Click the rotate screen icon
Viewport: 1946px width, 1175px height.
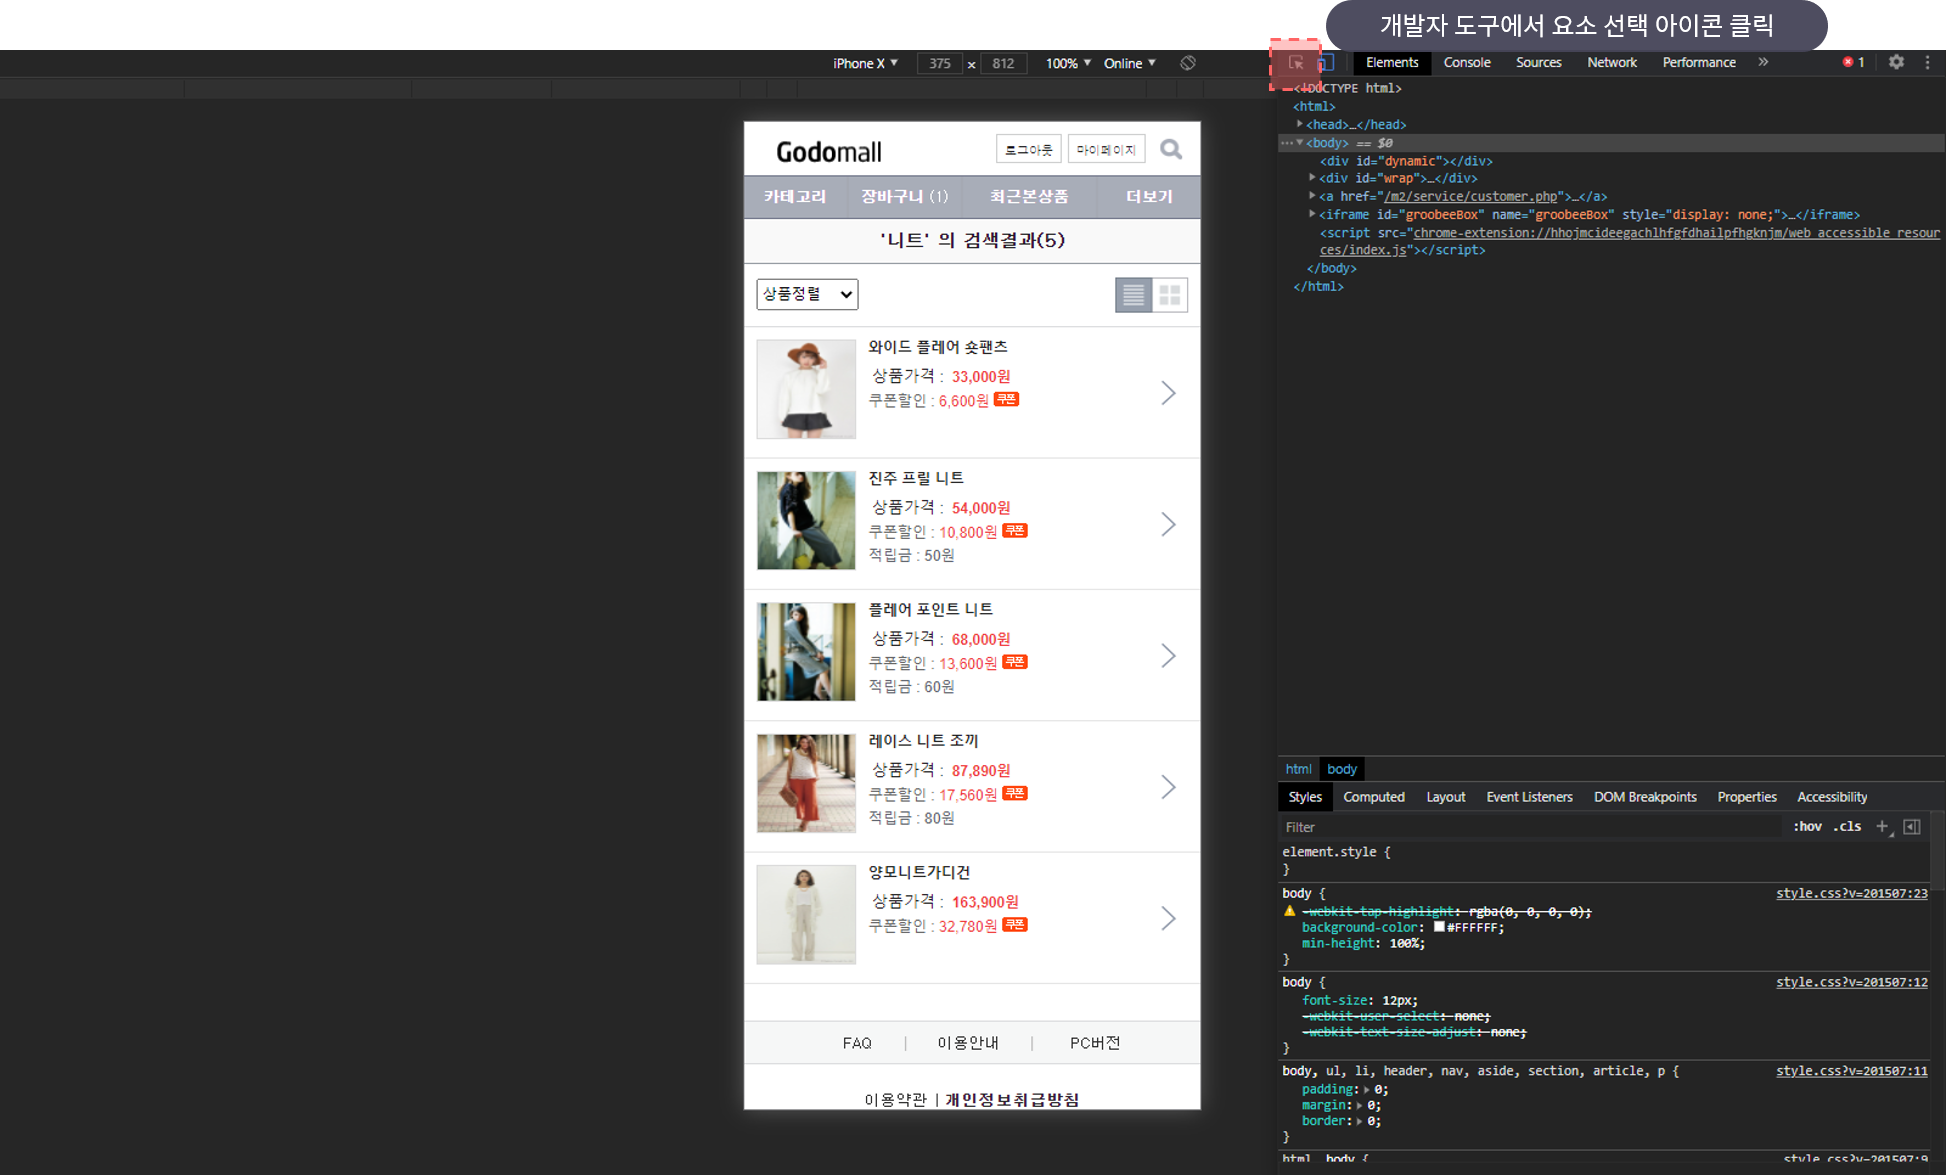[x=1188, y=63]
